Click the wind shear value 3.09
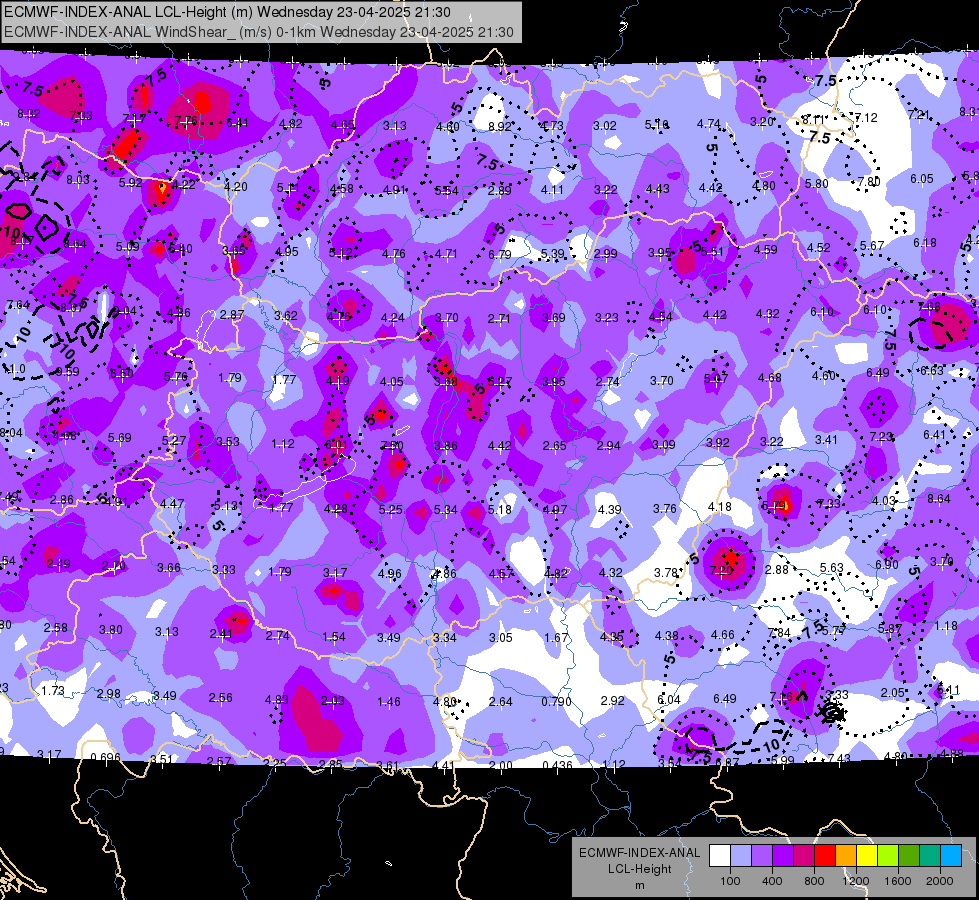Viewport: 979px width, 900px height. (x=664, y=444)
